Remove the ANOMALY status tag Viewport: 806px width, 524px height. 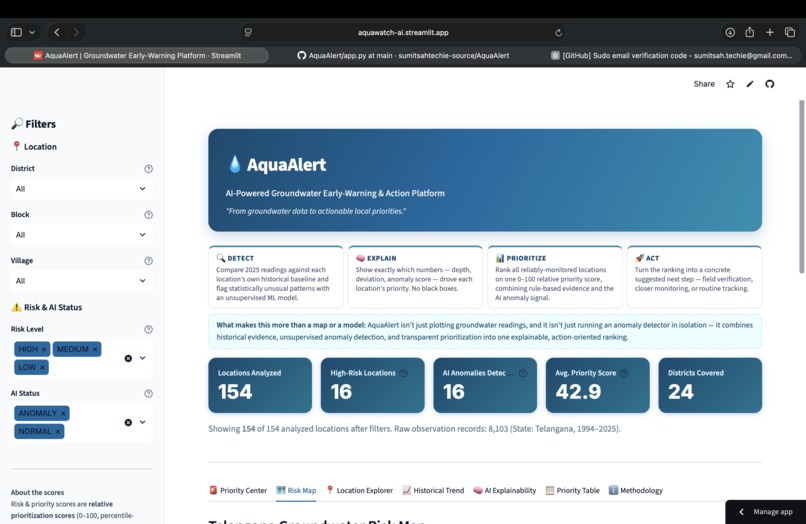[x=63, y=413]
